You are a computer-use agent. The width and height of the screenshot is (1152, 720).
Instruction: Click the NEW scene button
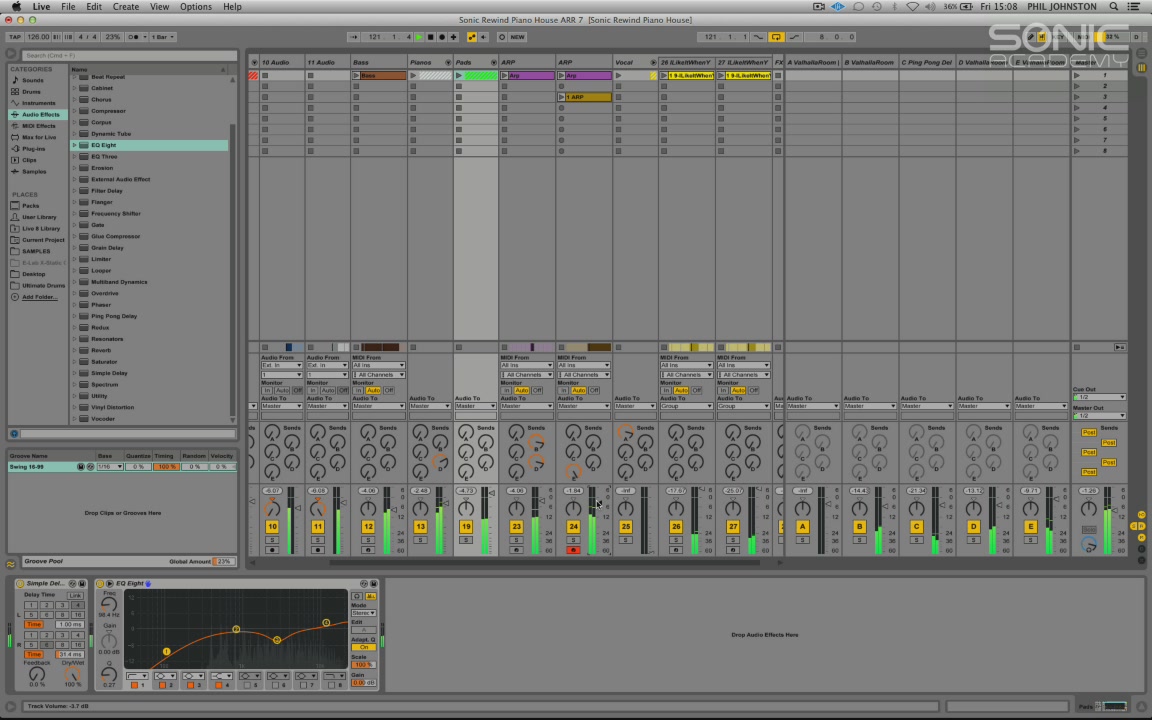(x=518, y=37)
